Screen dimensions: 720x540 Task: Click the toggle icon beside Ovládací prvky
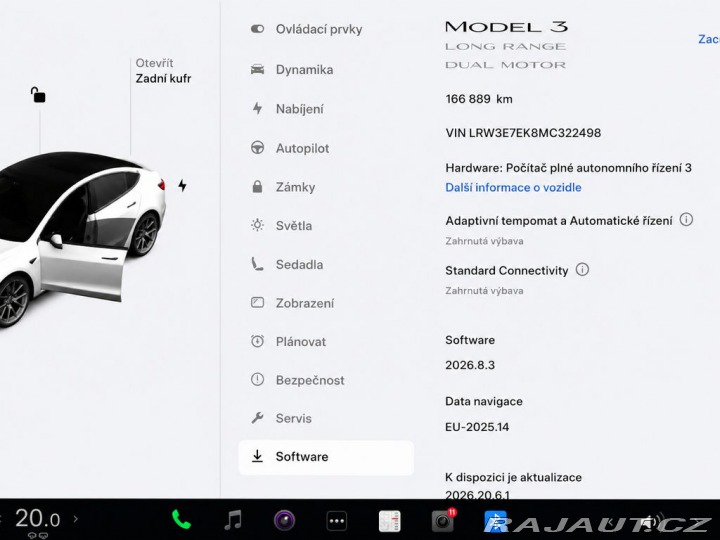pyautogui.click(x=257, y=29)
